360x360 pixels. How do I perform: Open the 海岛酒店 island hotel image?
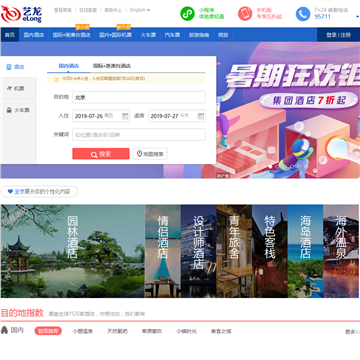point(305,251)
